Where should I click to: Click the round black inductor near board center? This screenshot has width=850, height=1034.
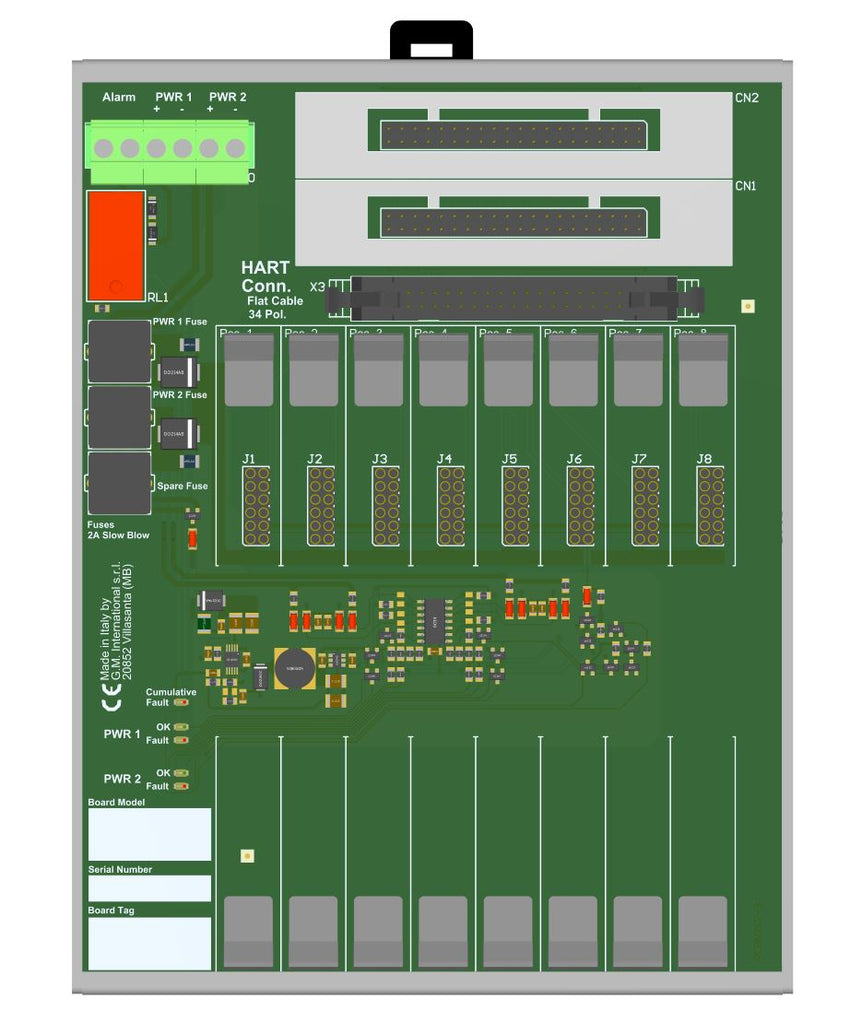click(x=295, y=668)
